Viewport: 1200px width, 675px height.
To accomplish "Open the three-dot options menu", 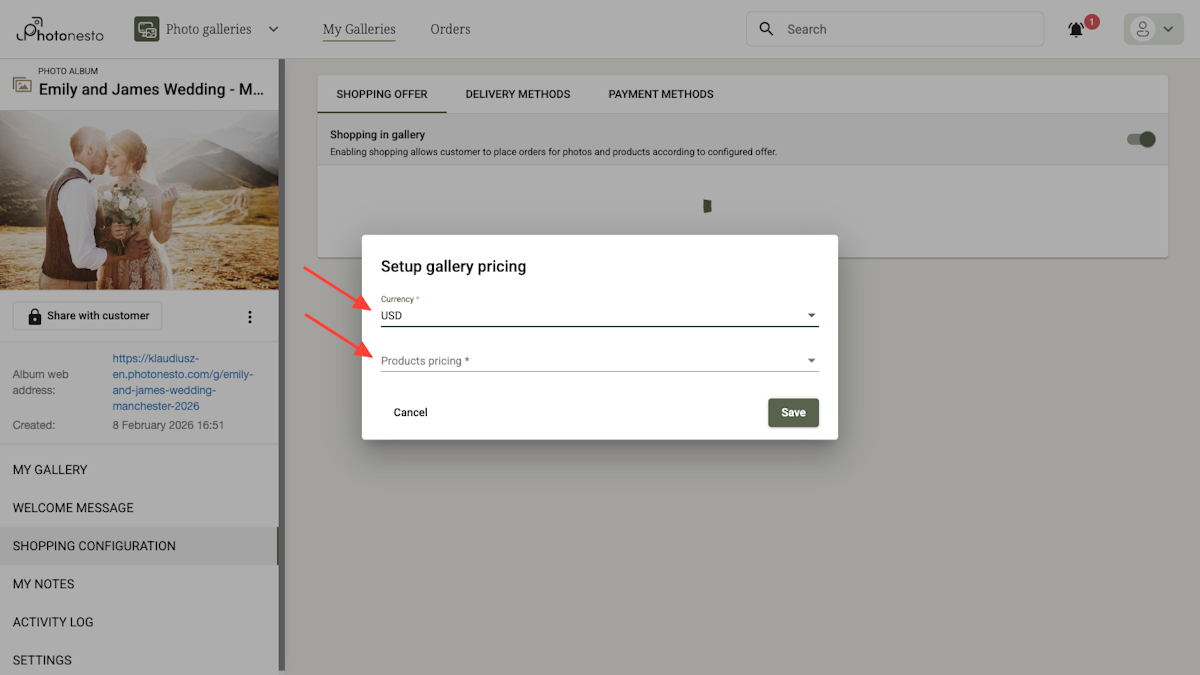I will coord(250,316).
